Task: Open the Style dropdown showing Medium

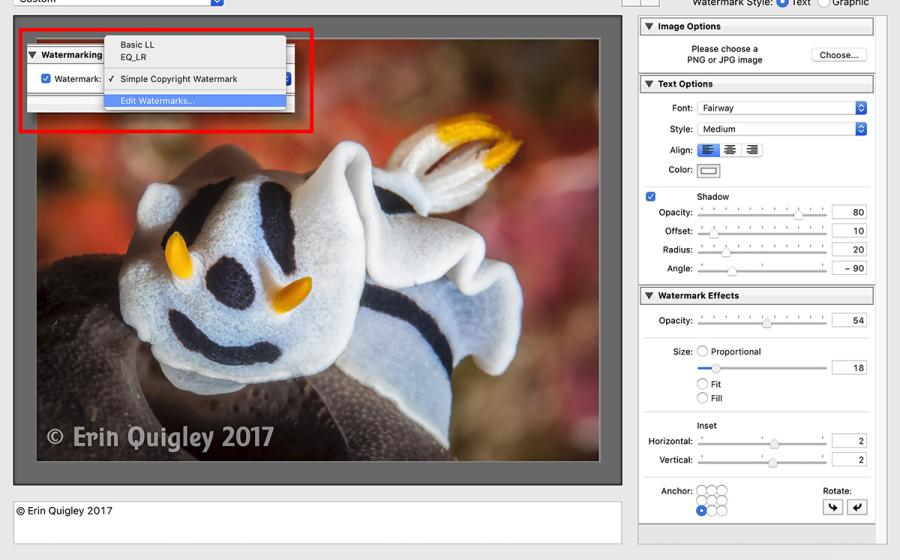Action: pos(782,129)
